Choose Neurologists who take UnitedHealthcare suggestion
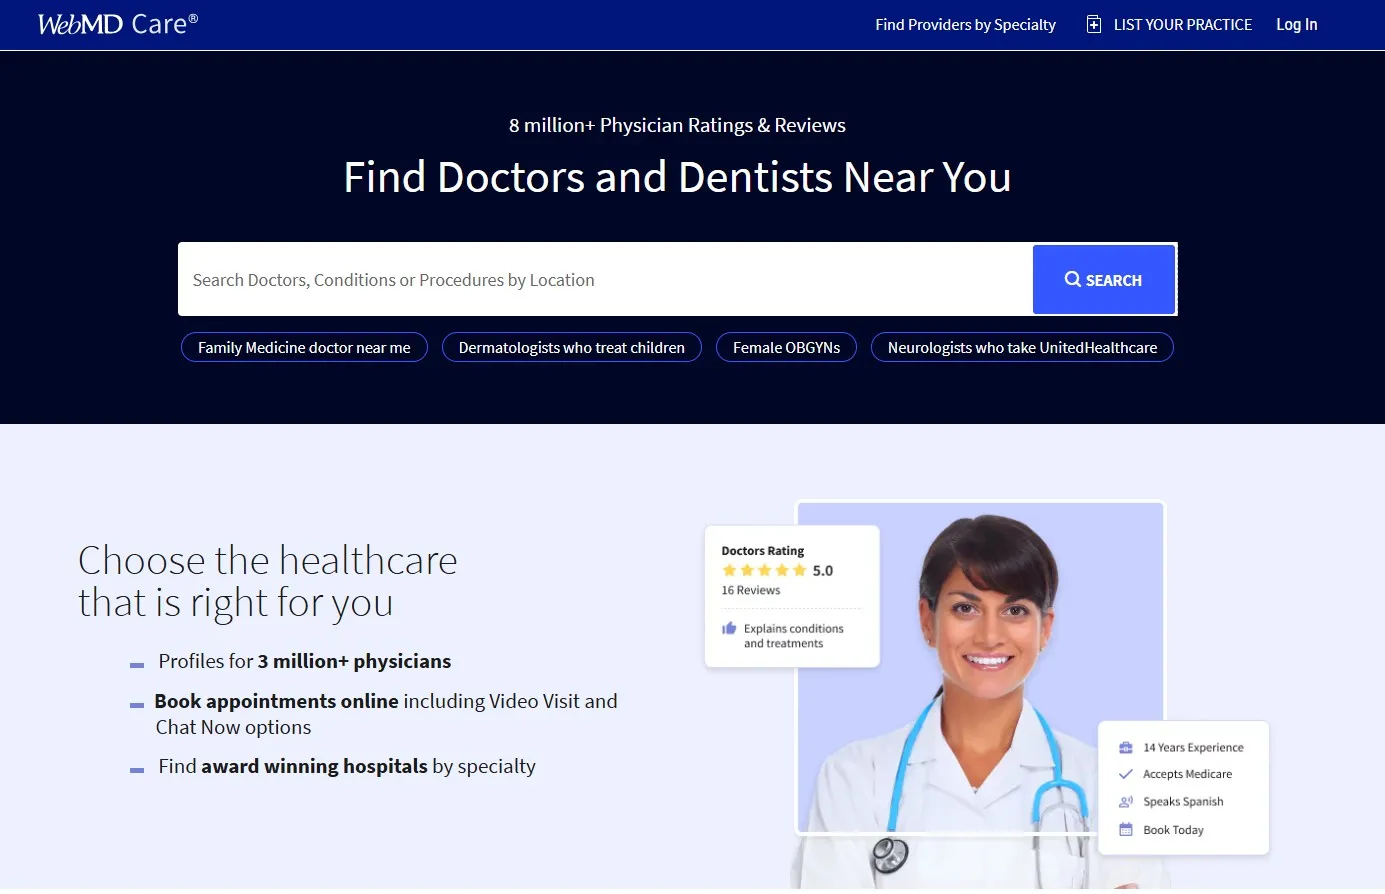The image size is (1385, 894). pyautogui.click(x=1021, y=347)
